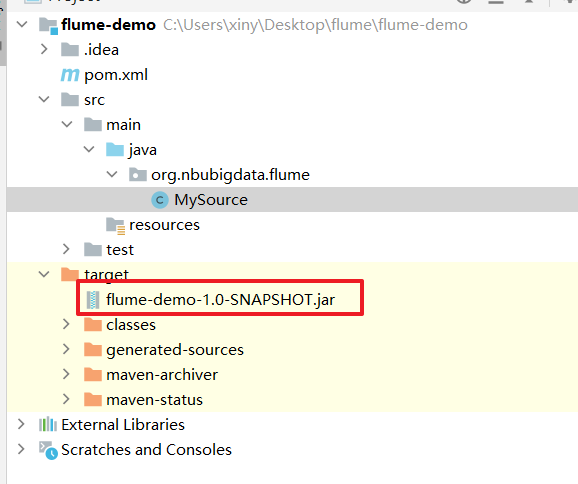Image resolution: width=578 pixels, height=484 pixels.
Task: Click the Maven pom.xml file icon
Action: coord(70,75)
